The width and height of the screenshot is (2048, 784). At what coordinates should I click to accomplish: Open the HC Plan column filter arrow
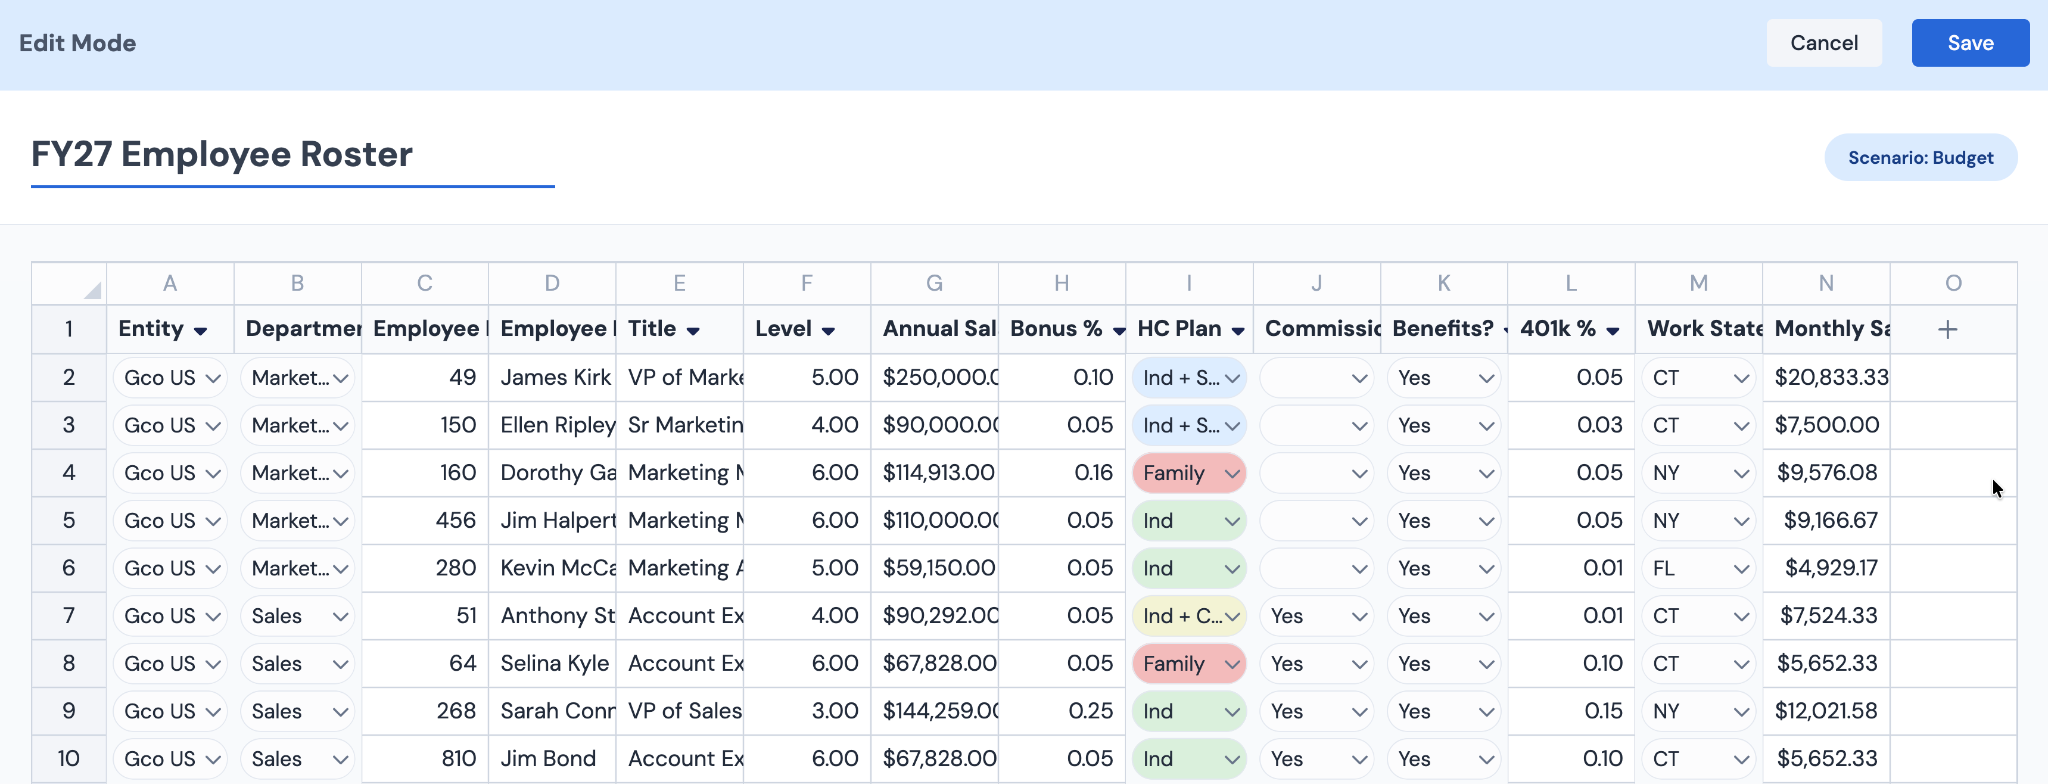(1238, 331)
